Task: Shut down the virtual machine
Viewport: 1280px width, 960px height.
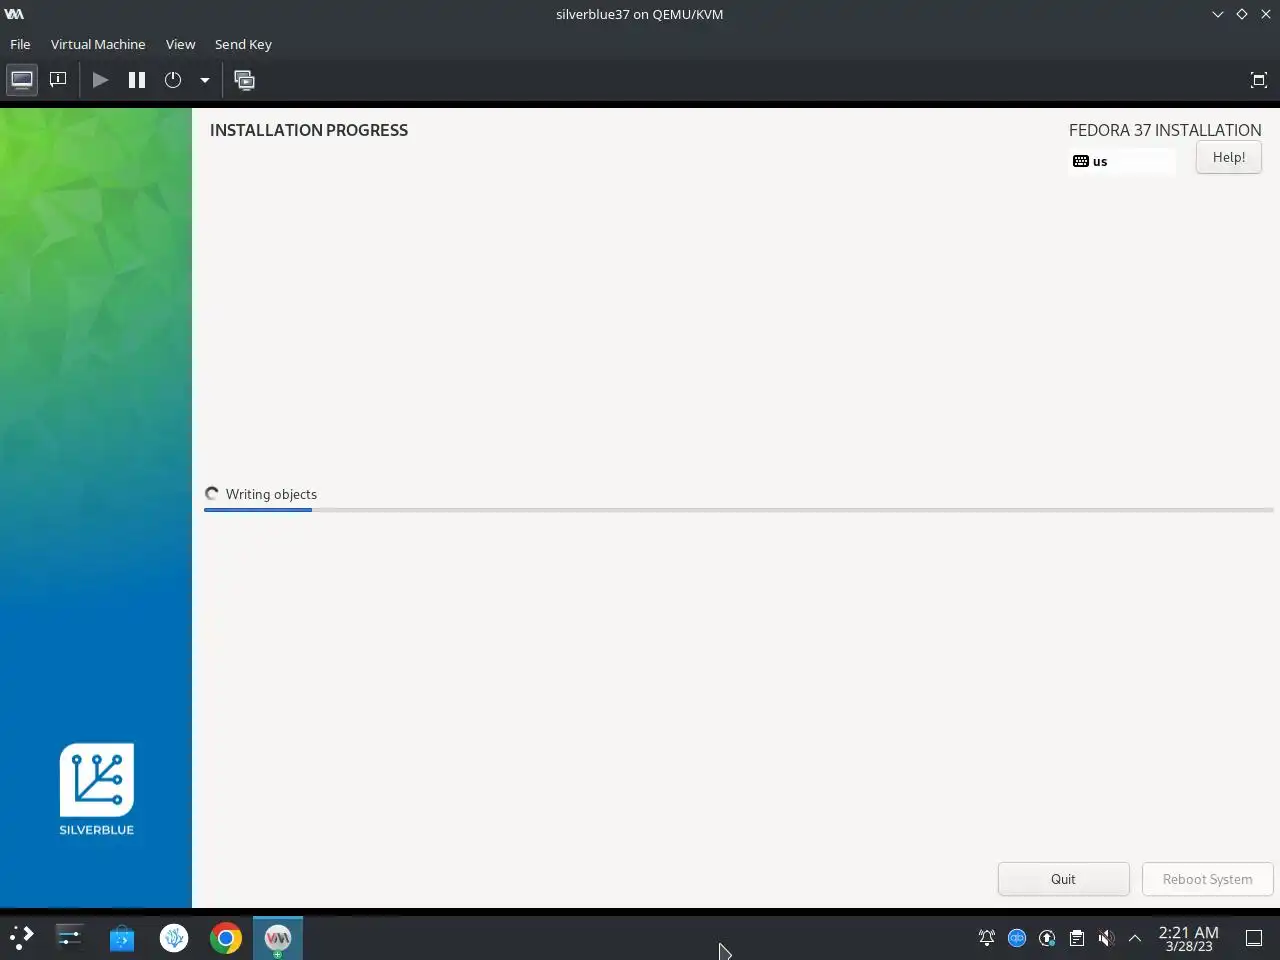Action: tap(173, 80)
